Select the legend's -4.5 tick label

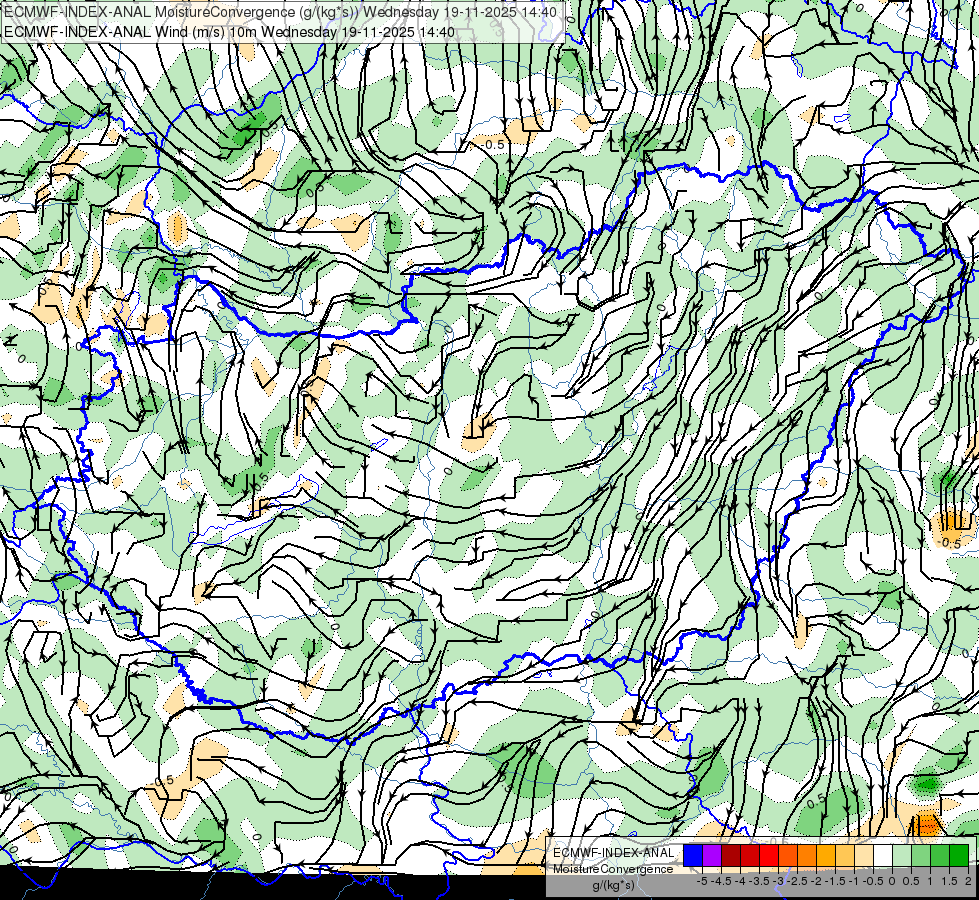pos(721,881)
